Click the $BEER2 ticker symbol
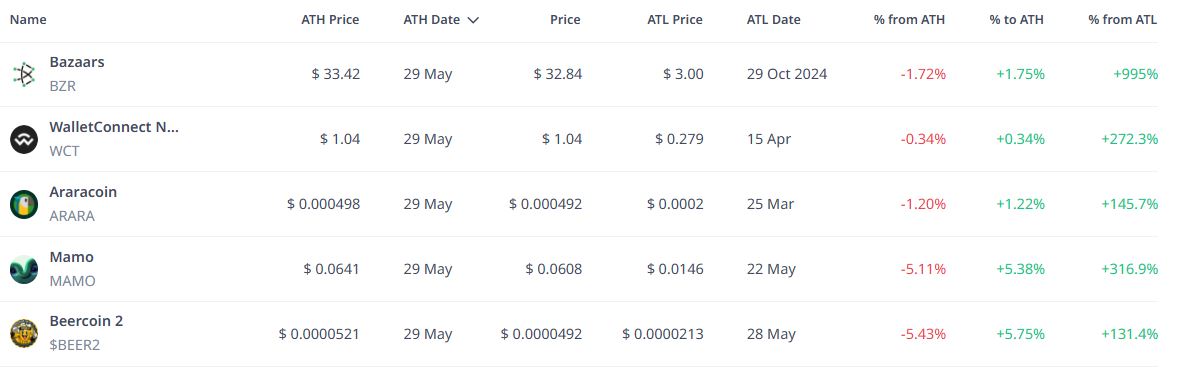The image size is (1188, 367). pyautogui.click(x=75, y=345)
